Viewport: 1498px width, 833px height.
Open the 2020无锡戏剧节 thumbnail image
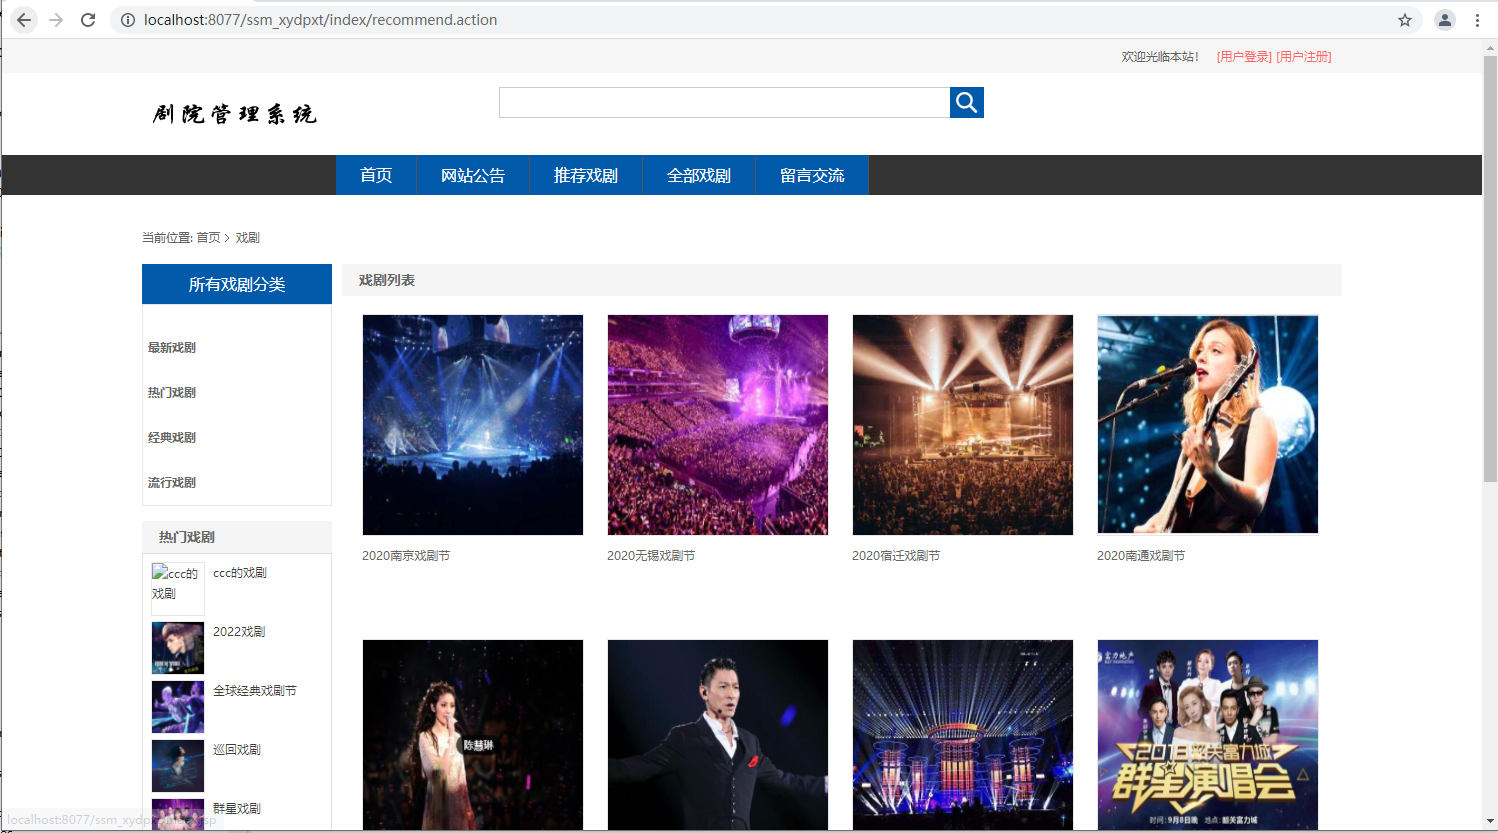(x=718, y=425)
